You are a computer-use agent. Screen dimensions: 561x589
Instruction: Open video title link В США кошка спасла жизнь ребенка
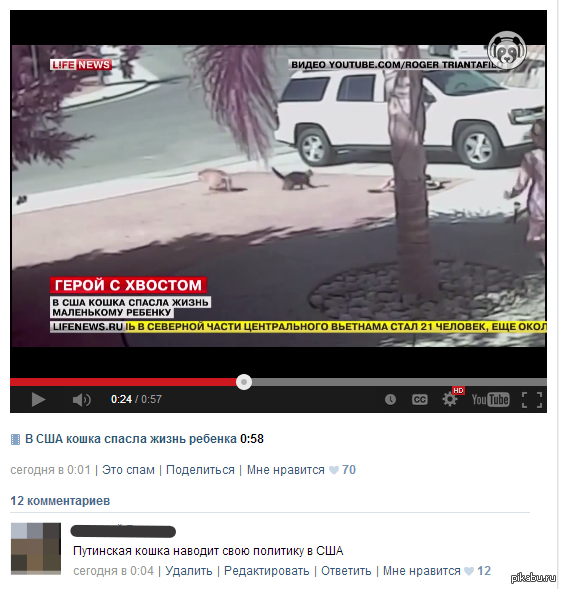pyautogui.click(x=130, y=439)
